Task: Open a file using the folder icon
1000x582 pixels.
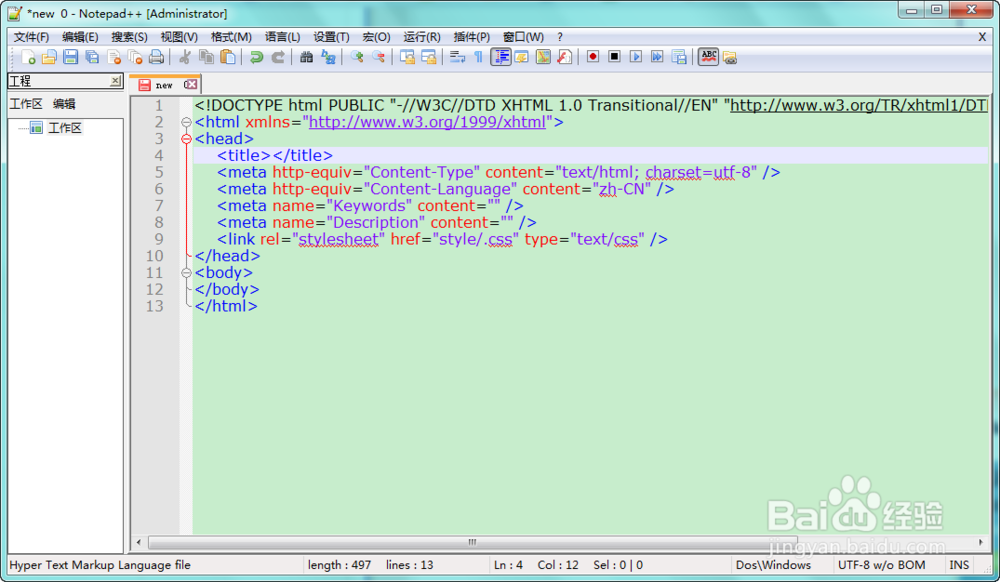Action: point(49,57)
